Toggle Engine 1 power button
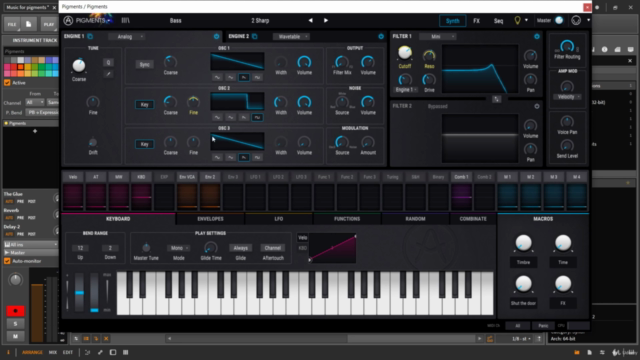This screenshot has width=640, height=360. (216, 36)
